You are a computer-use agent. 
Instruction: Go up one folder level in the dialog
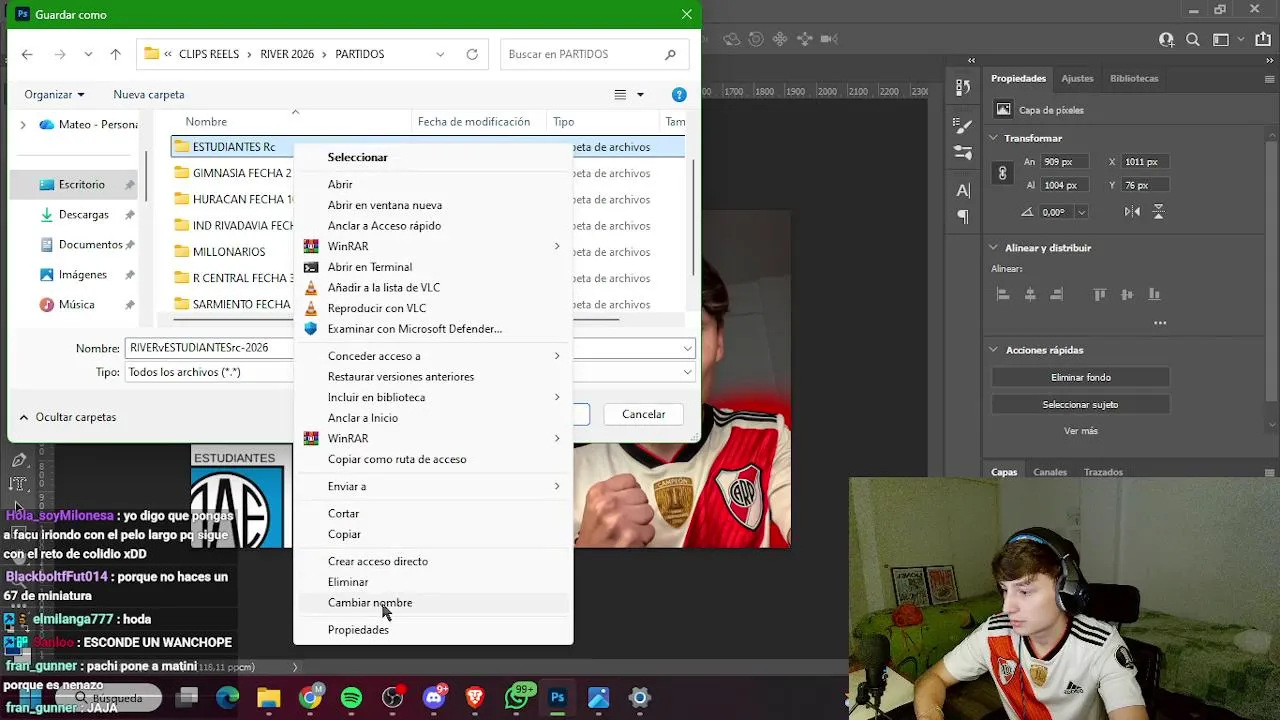click(115, 54)
